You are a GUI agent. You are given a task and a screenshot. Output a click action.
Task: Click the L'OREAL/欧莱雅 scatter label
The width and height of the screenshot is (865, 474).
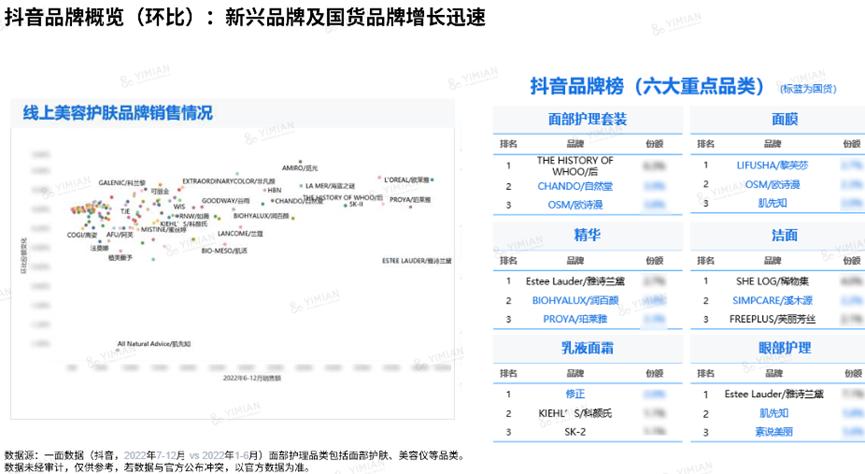point(407,180)
